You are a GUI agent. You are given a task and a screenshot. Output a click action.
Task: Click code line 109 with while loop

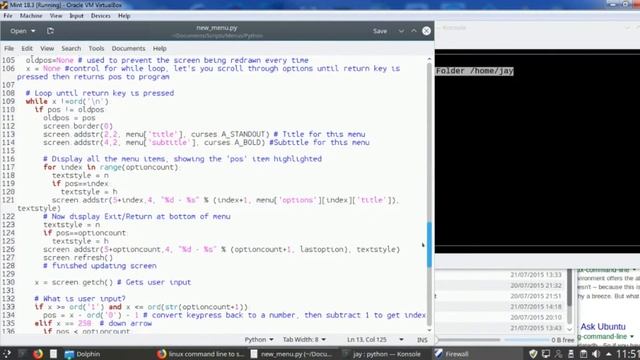click(x=67, y=101)
